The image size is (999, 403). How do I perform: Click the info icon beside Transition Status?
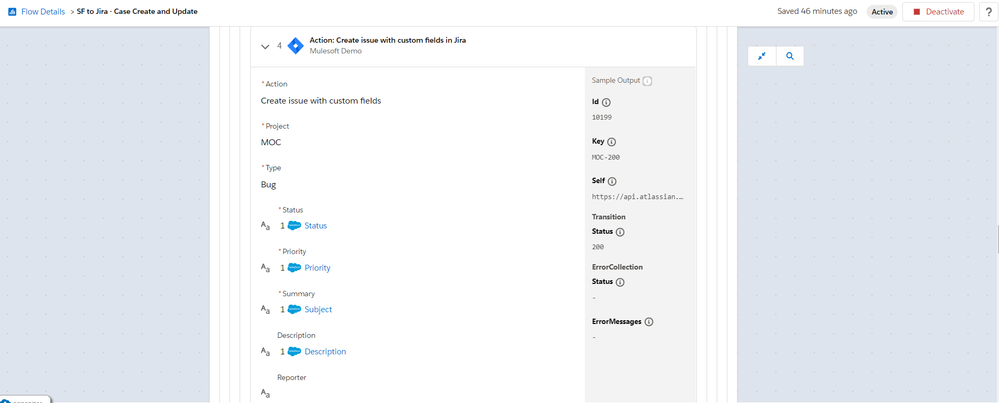pos(621,232)
